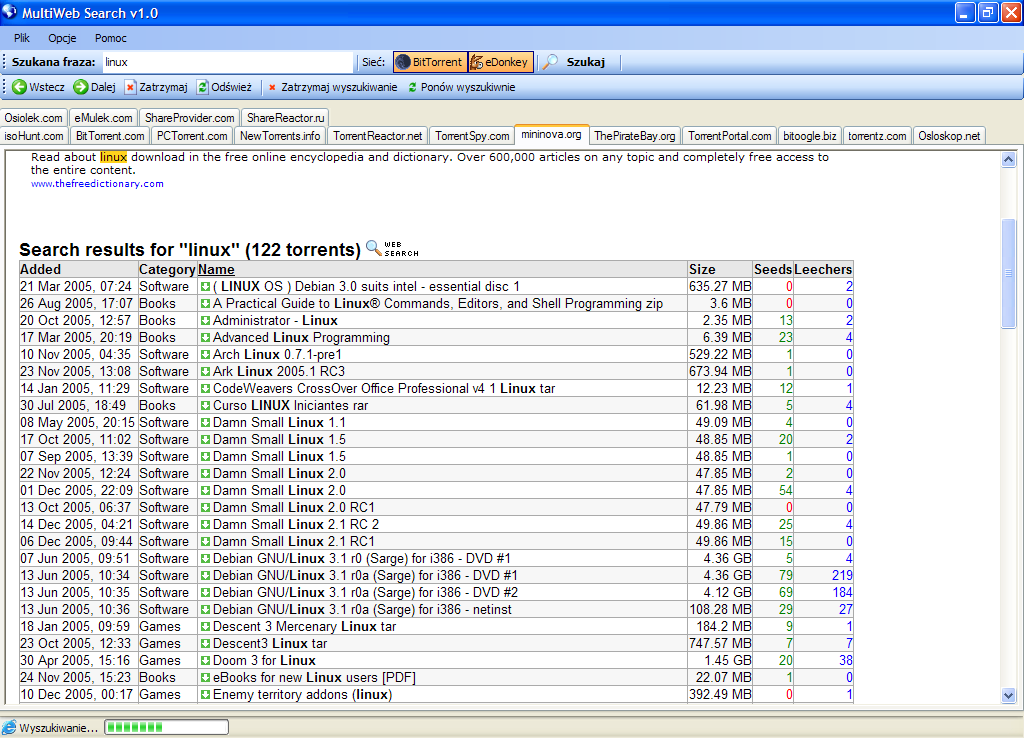Click the Wyszukiwanie status bar text
1024x738 pixels.
[x=59, y=728]
